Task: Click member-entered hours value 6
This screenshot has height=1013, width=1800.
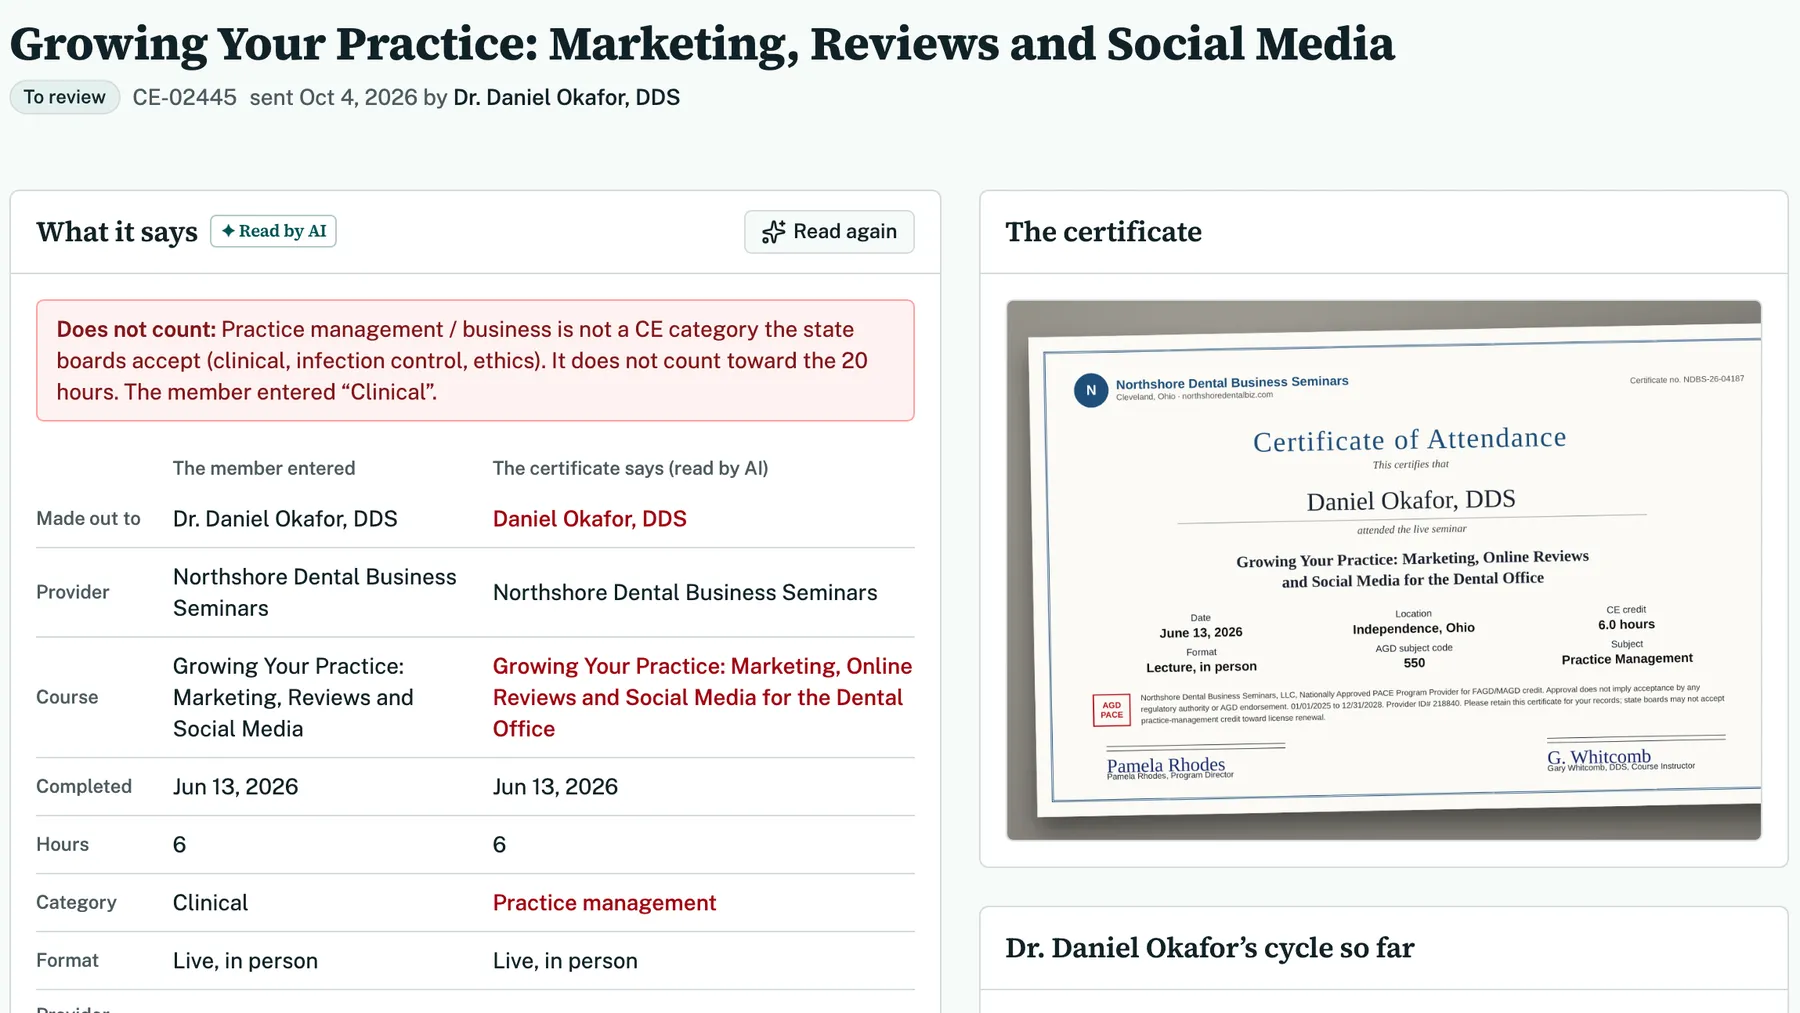Action: tap(180, 845)
